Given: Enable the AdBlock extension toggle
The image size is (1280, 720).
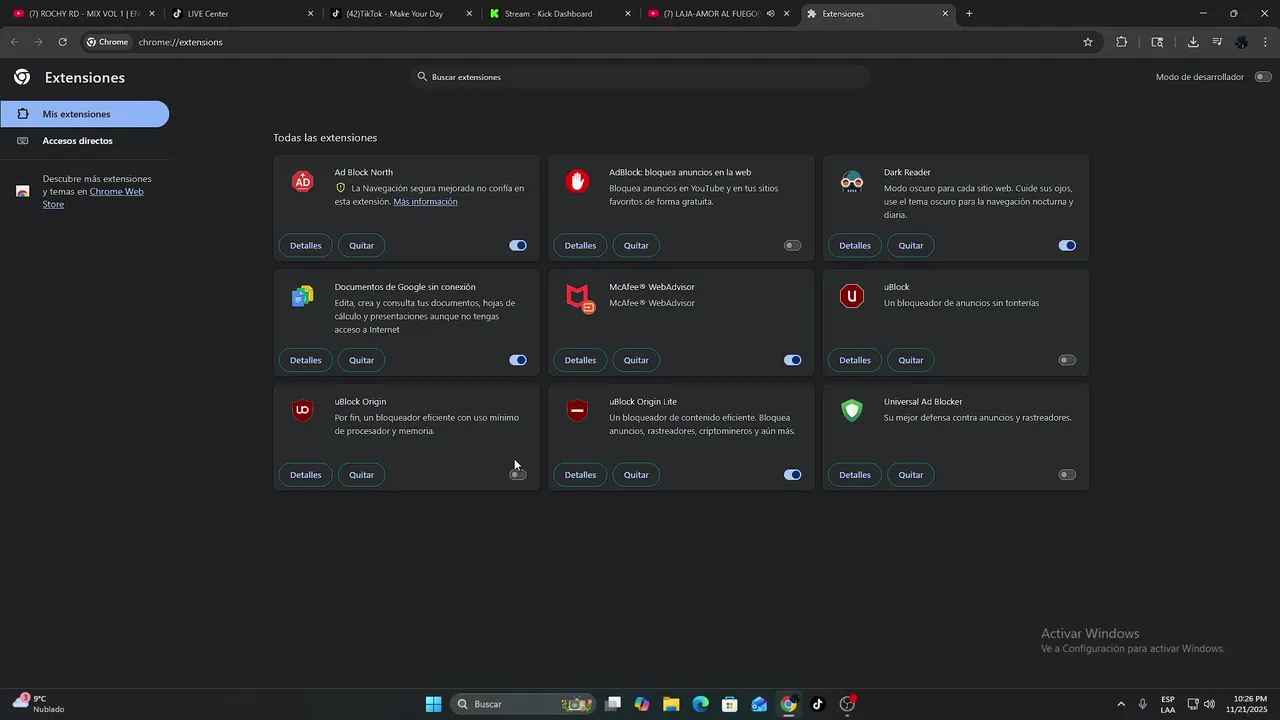Looking at the screenshot, I should pyautogui.click(x=792, y=245).
